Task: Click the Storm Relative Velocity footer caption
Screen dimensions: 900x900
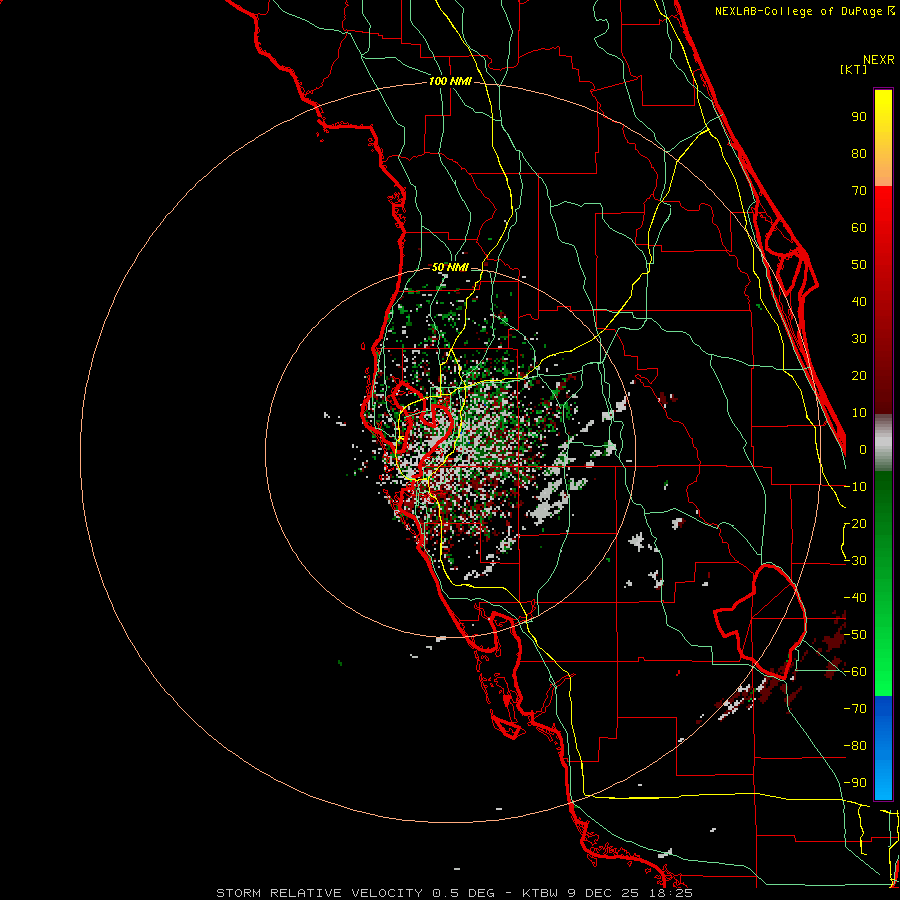Action: [x=454, y=893]
